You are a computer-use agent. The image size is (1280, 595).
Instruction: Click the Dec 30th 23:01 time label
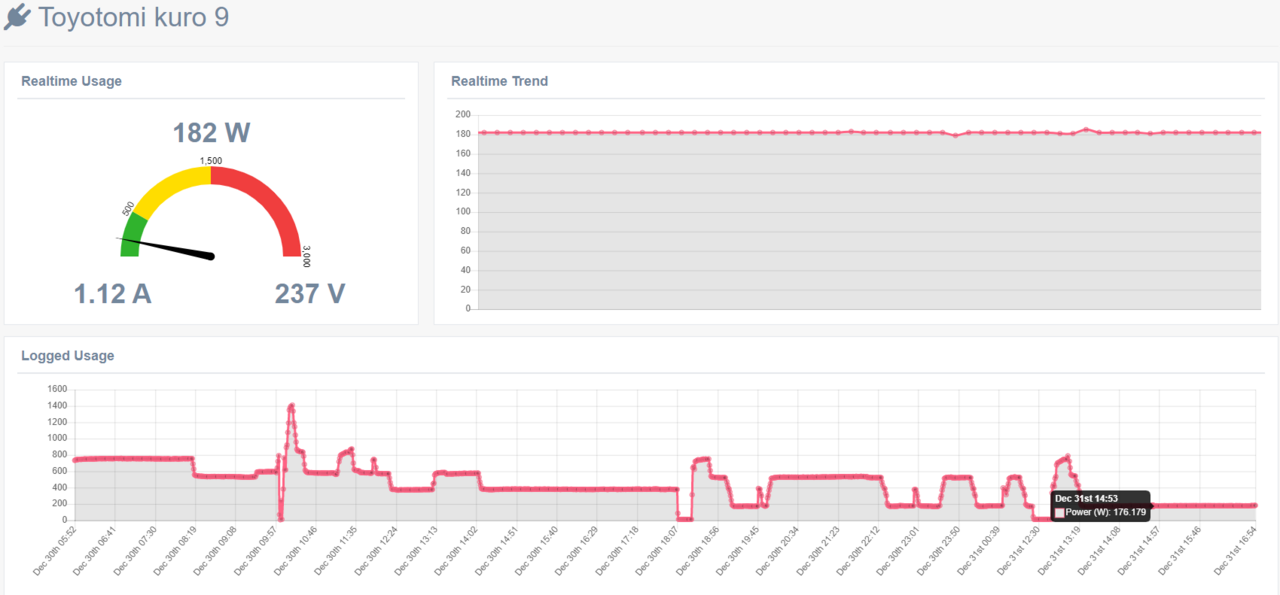point(897,550)
